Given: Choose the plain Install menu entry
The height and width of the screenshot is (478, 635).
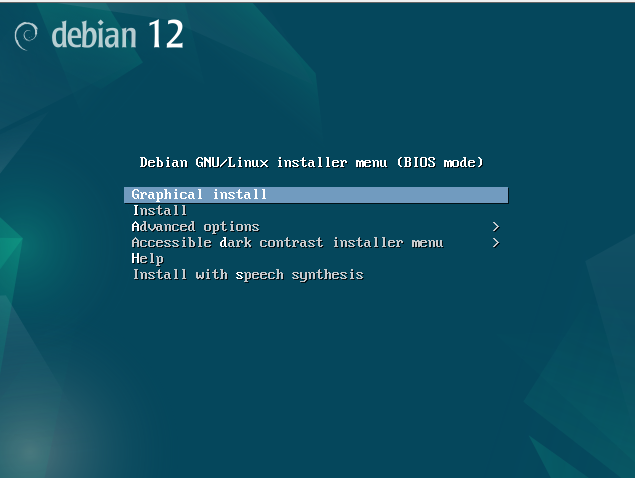Looking at the screenshot, I should click(x=160, y=211).
